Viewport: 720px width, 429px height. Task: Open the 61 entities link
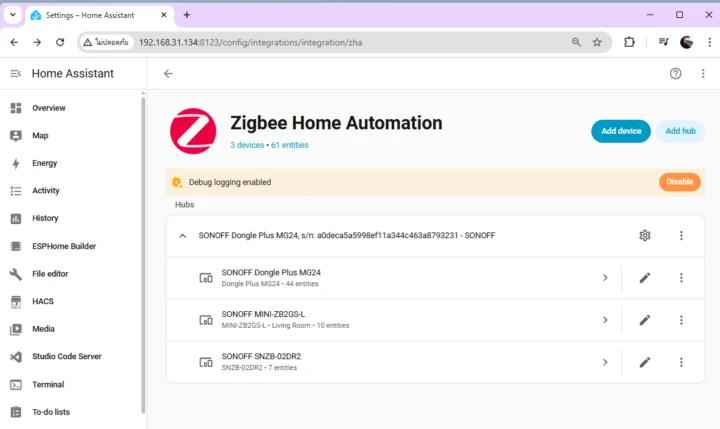(289, 145)
